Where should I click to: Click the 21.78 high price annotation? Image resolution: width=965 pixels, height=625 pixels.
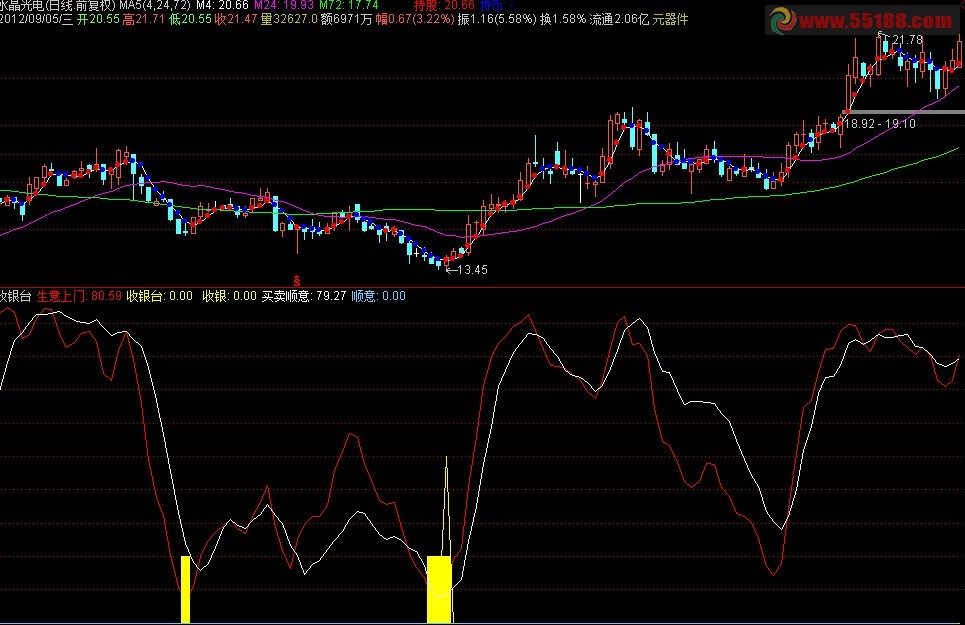(x=907, y=40)
